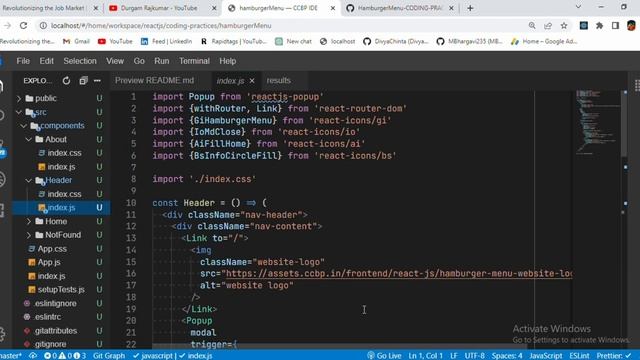The height and width of the screenshot is (360, 640).
Task: Open the Run menu
Action: pos(162,61)
